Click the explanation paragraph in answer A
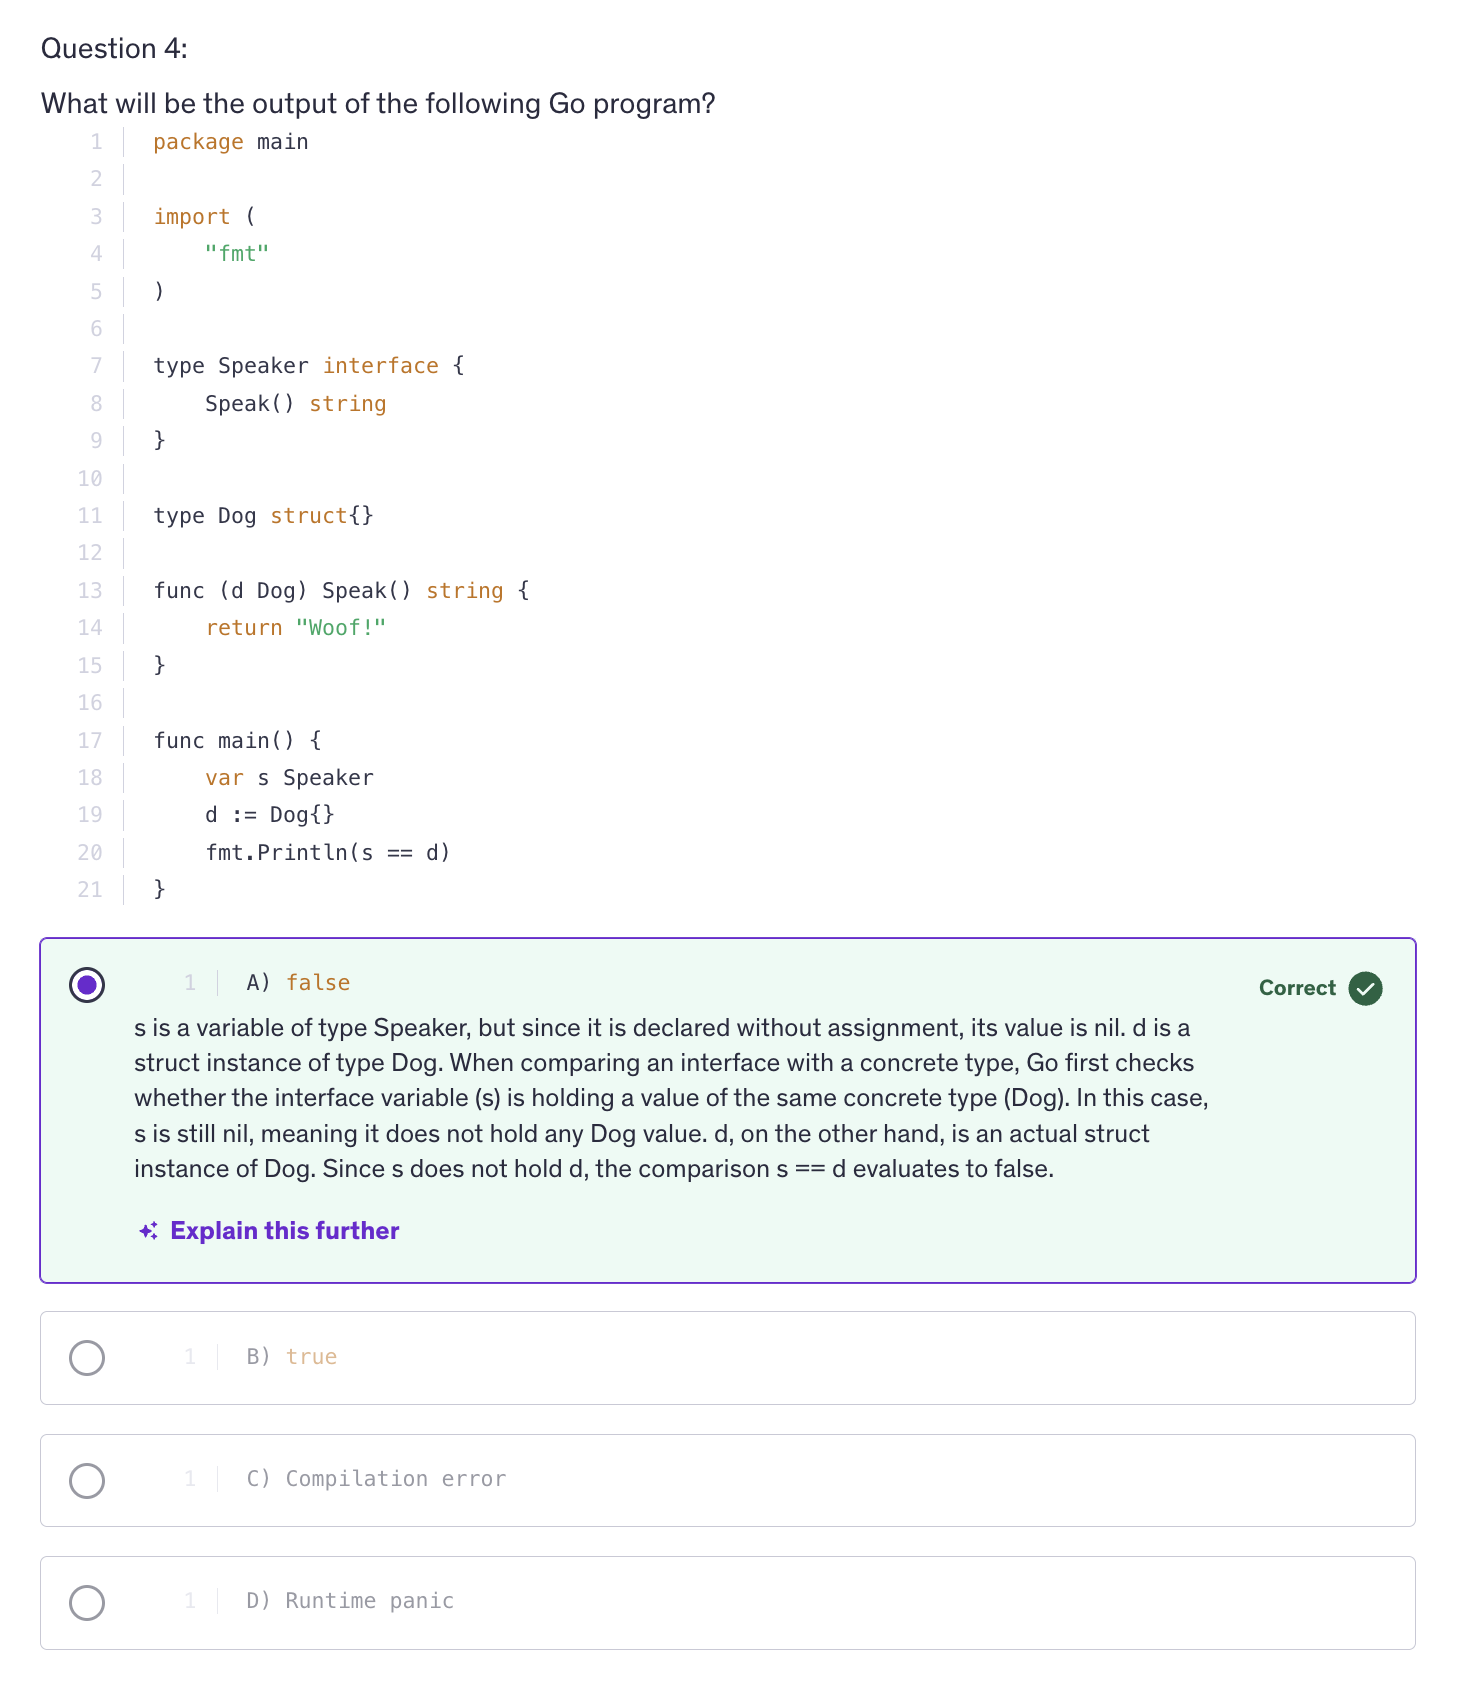This screenshot has width=1460, height=1690. [670, 1098]
